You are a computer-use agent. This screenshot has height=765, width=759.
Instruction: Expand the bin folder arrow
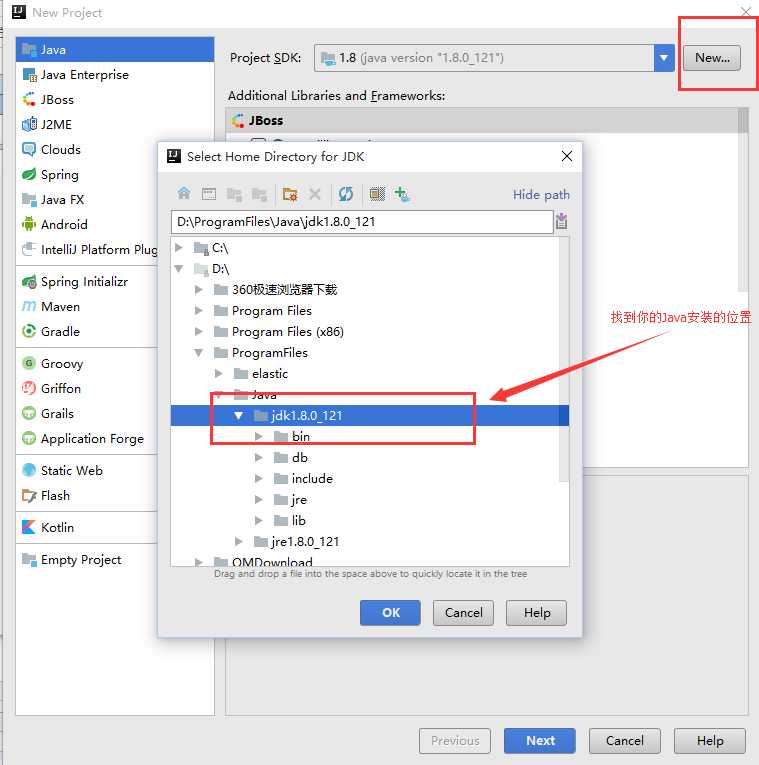coord(259,437)
